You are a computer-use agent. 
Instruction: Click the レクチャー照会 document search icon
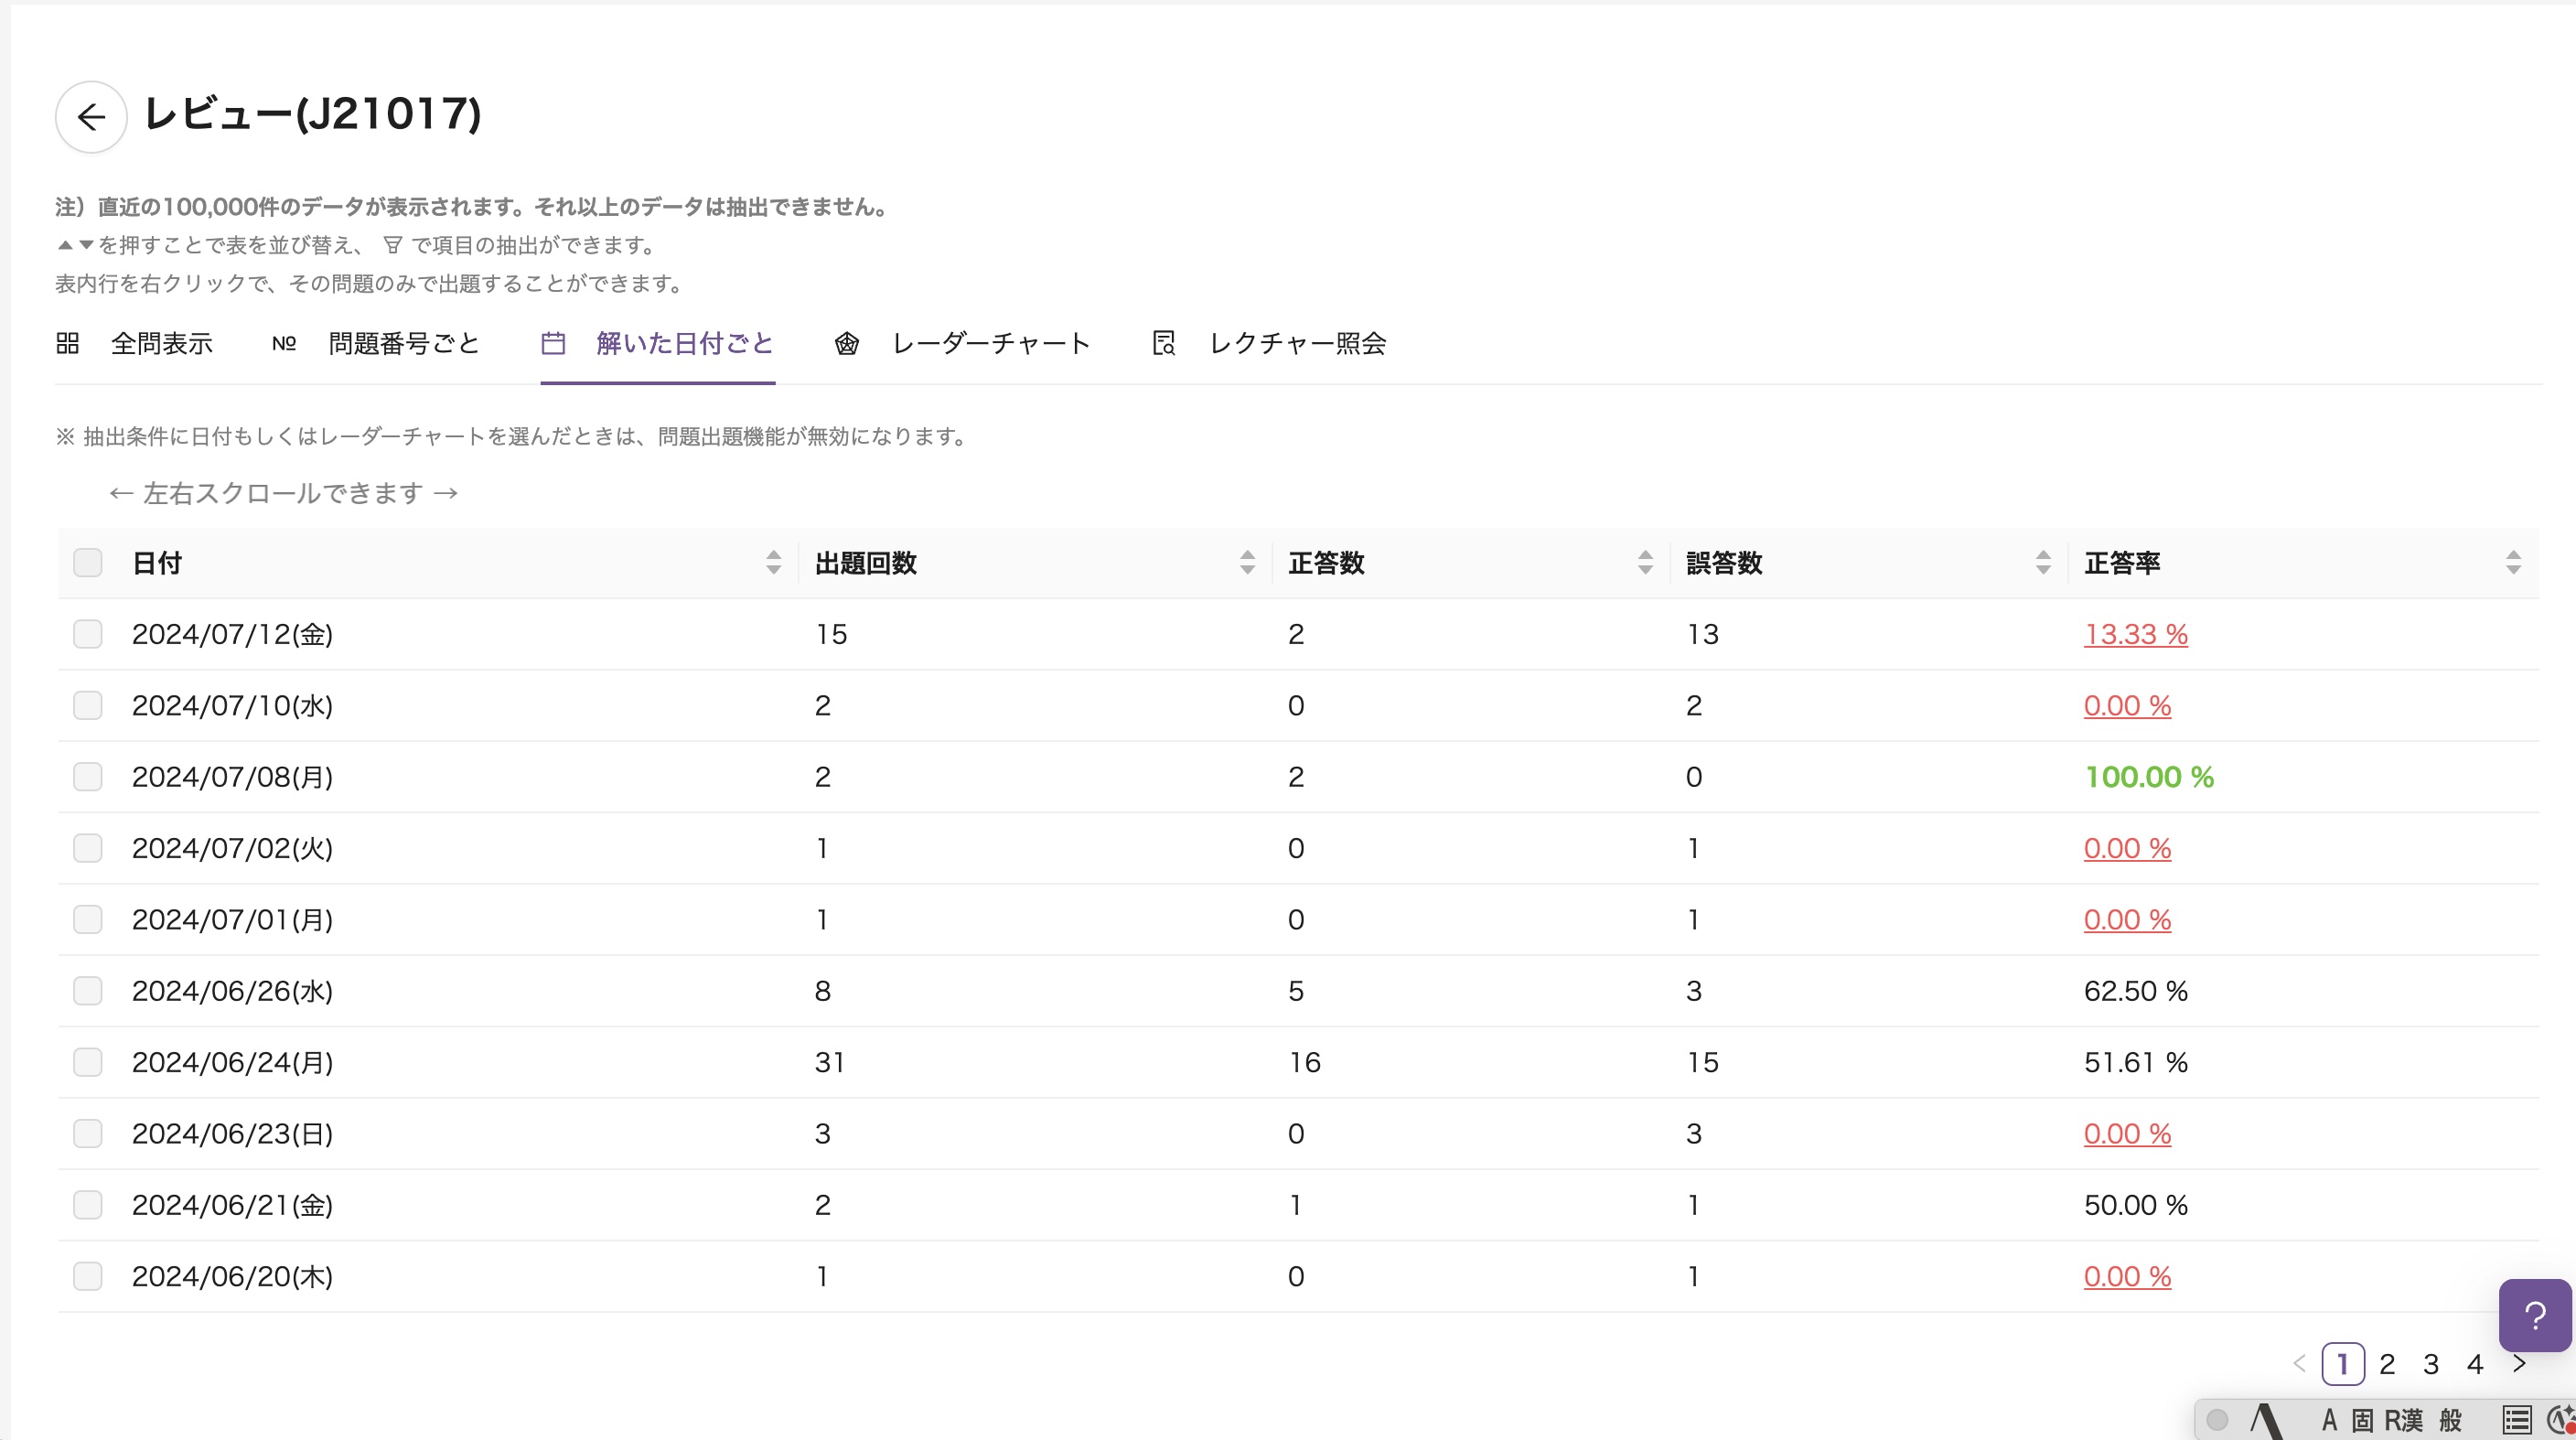[1163, 343]
